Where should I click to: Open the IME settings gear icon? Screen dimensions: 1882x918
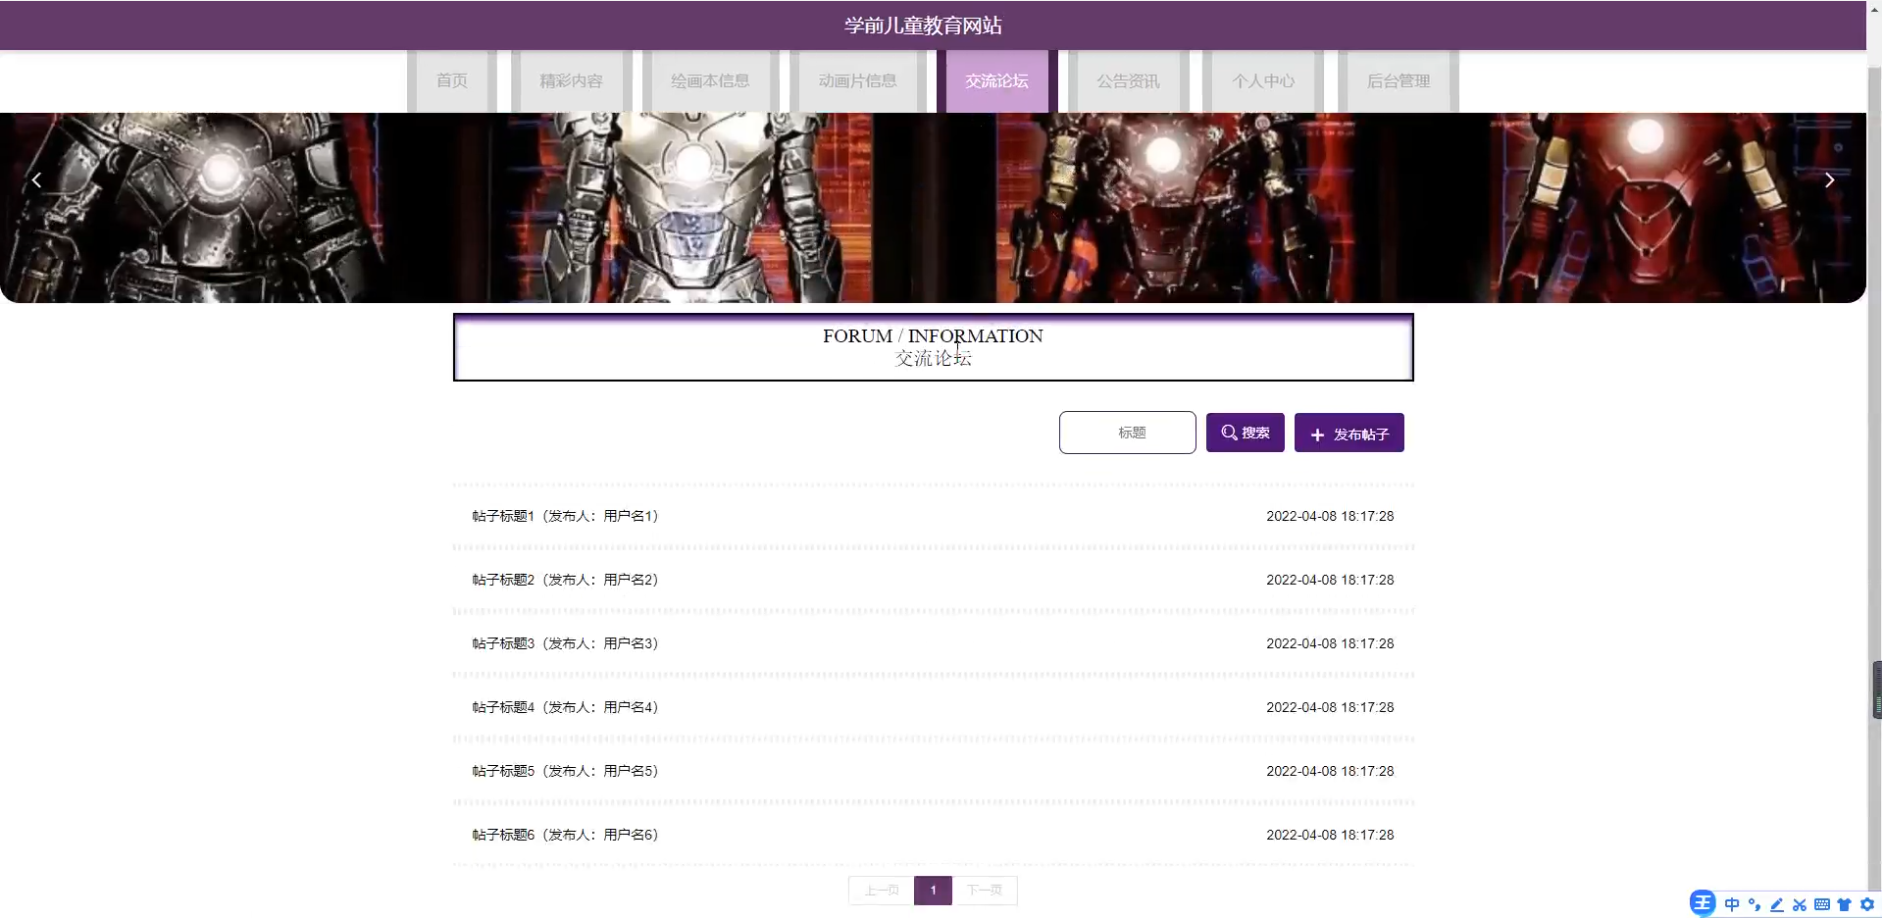pos(1867,904)
